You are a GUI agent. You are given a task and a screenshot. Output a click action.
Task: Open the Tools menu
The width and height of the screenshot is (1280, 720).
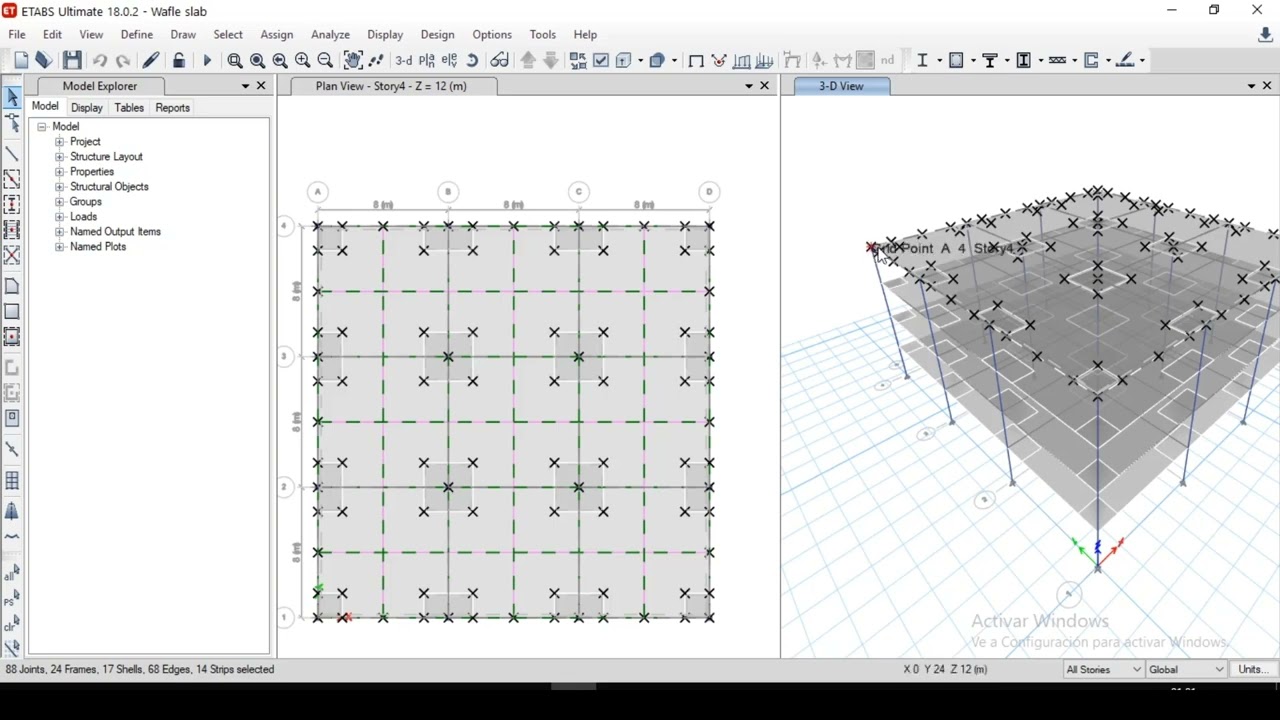tap(543, 34)
